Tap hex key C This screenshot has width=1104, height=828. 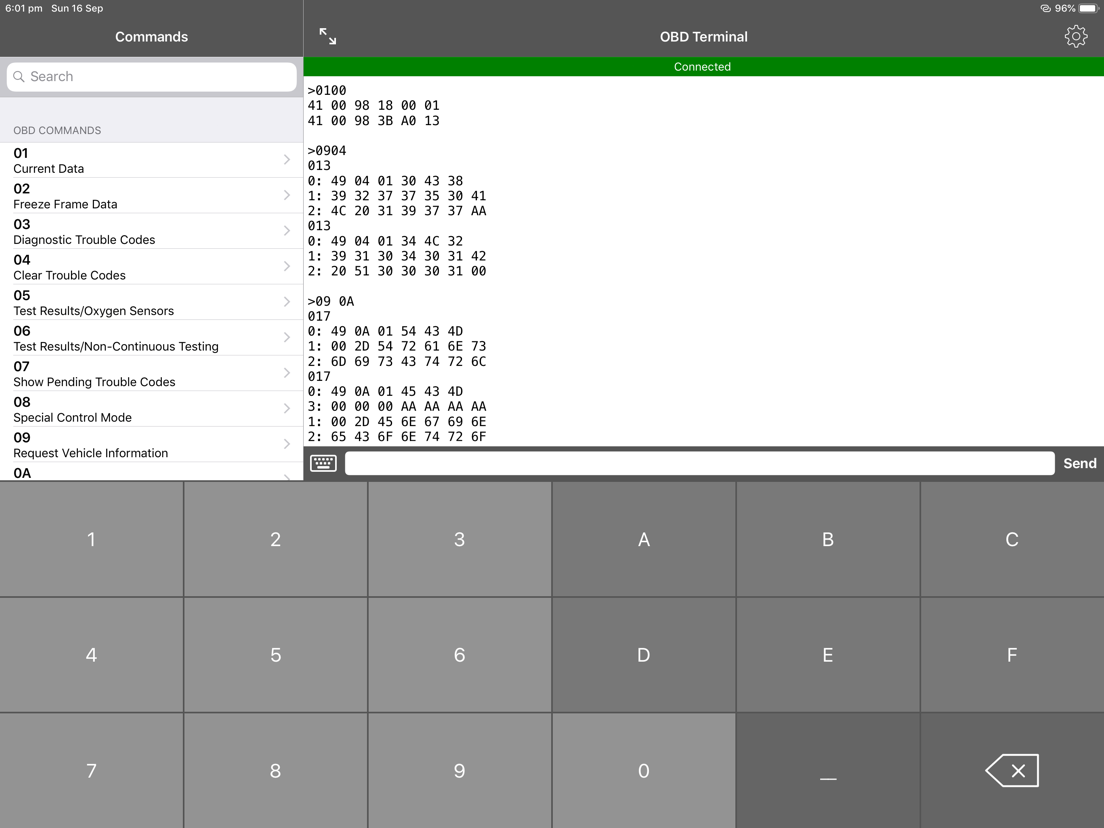pyautogui.click(x=1012, y=539)
